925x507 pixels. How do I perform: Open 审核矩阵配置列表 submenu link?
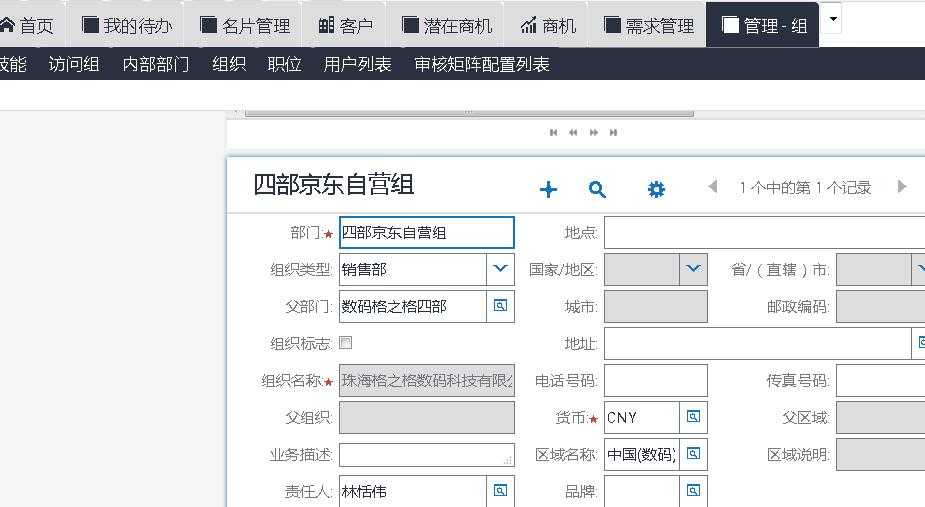[482, 64]
